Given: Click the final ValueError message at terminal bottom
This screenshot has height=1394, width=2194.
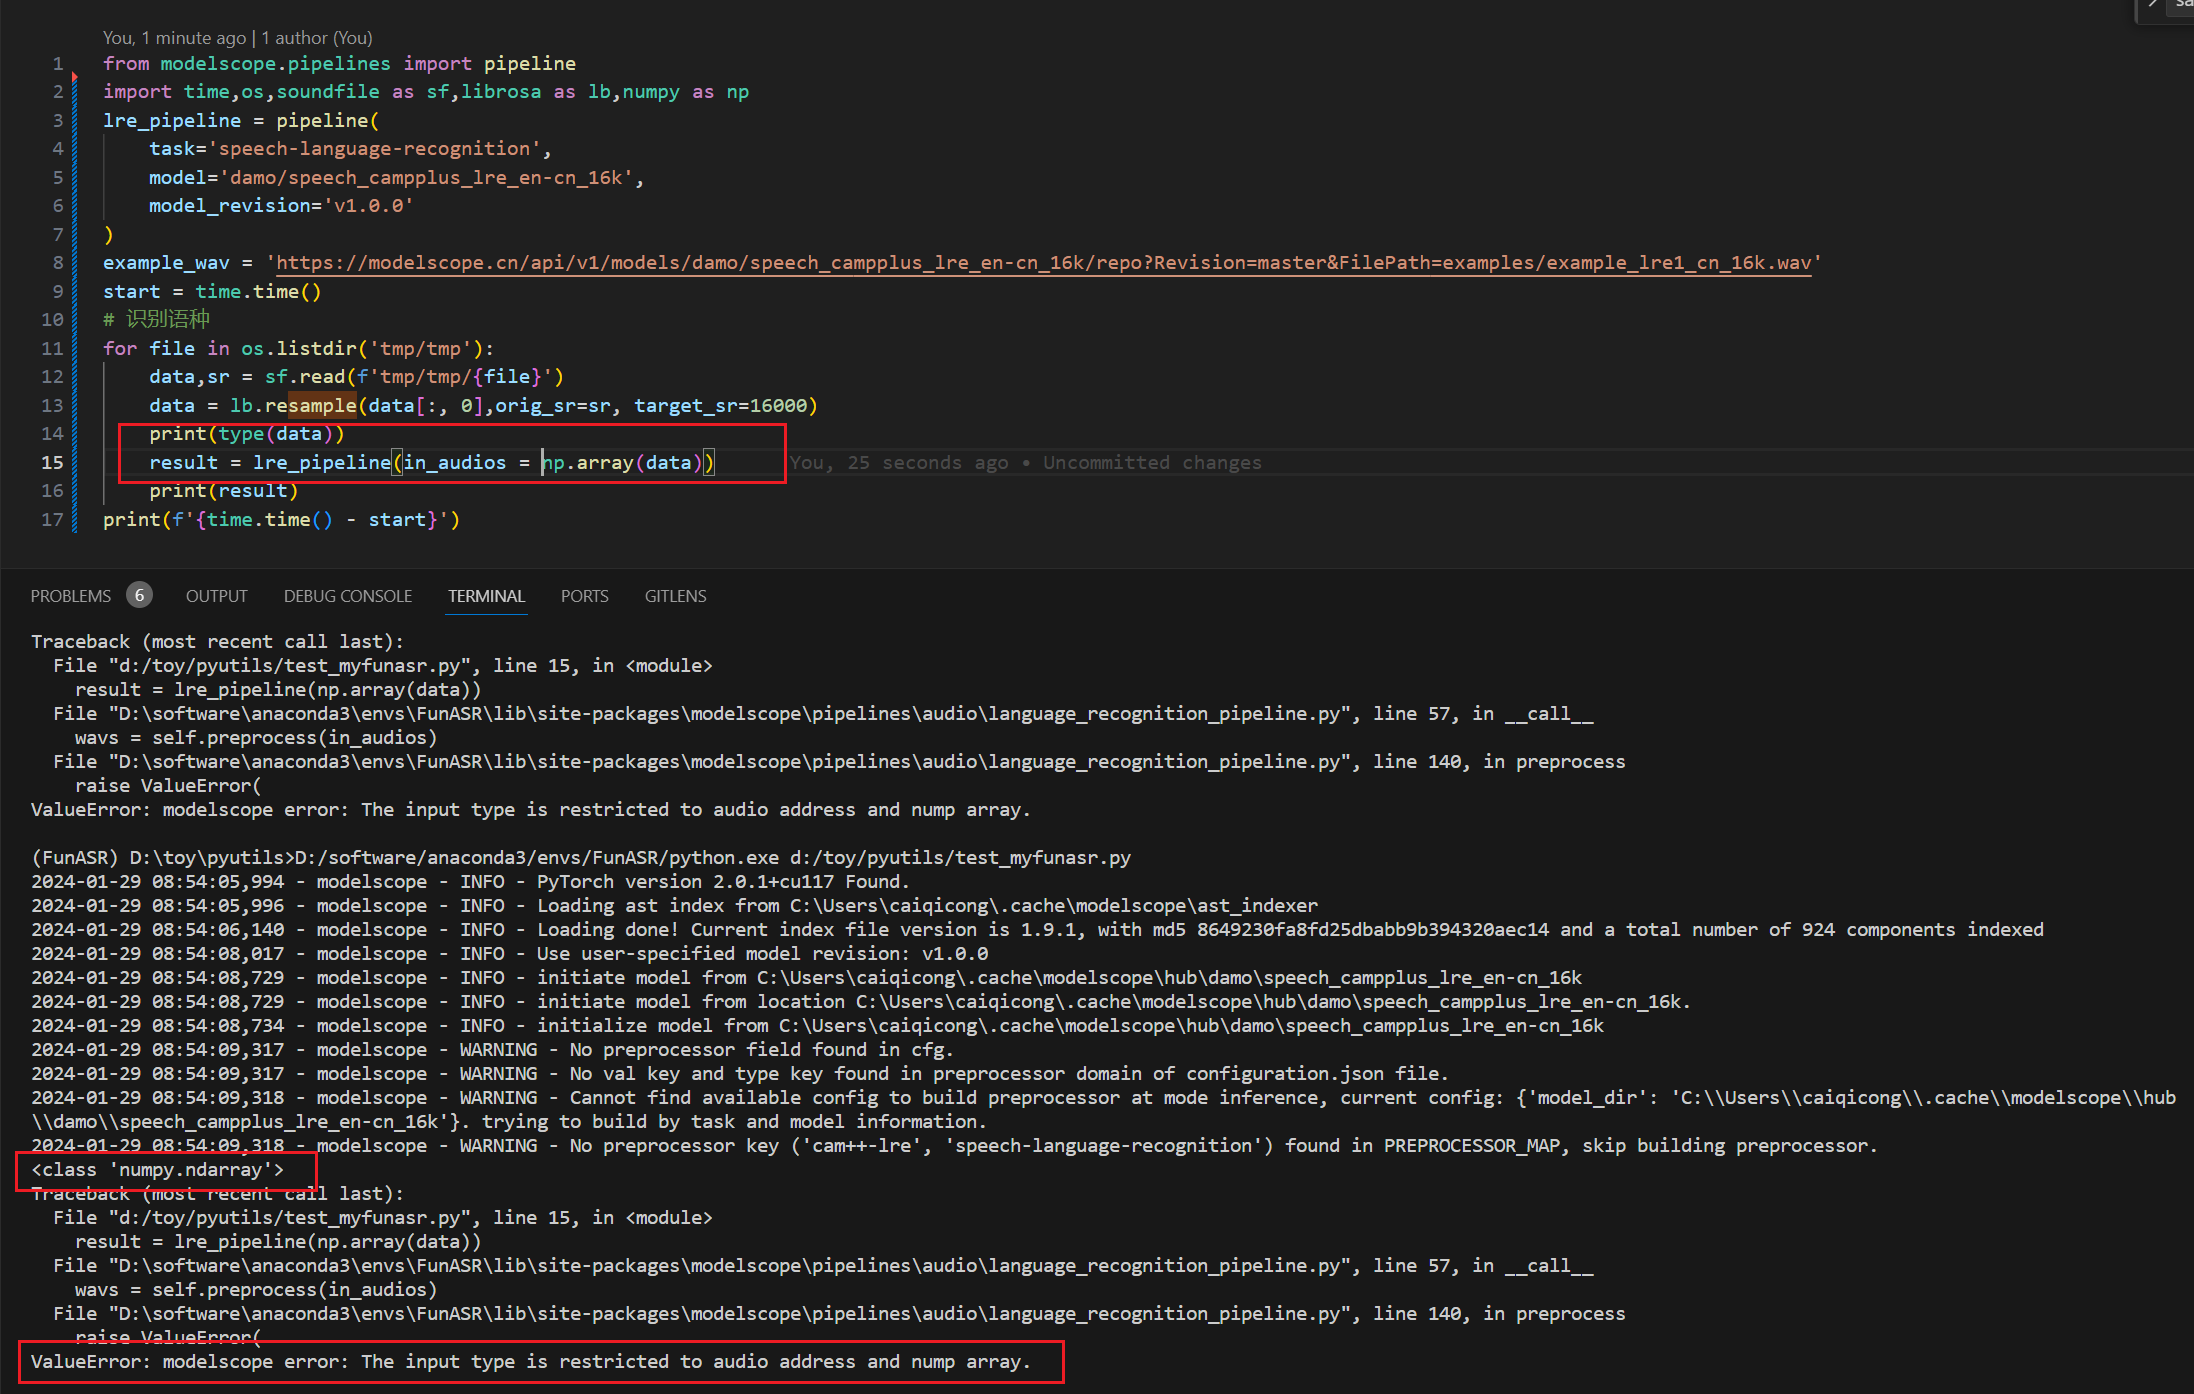Looking at the screenshot, I should [531, 1362].
